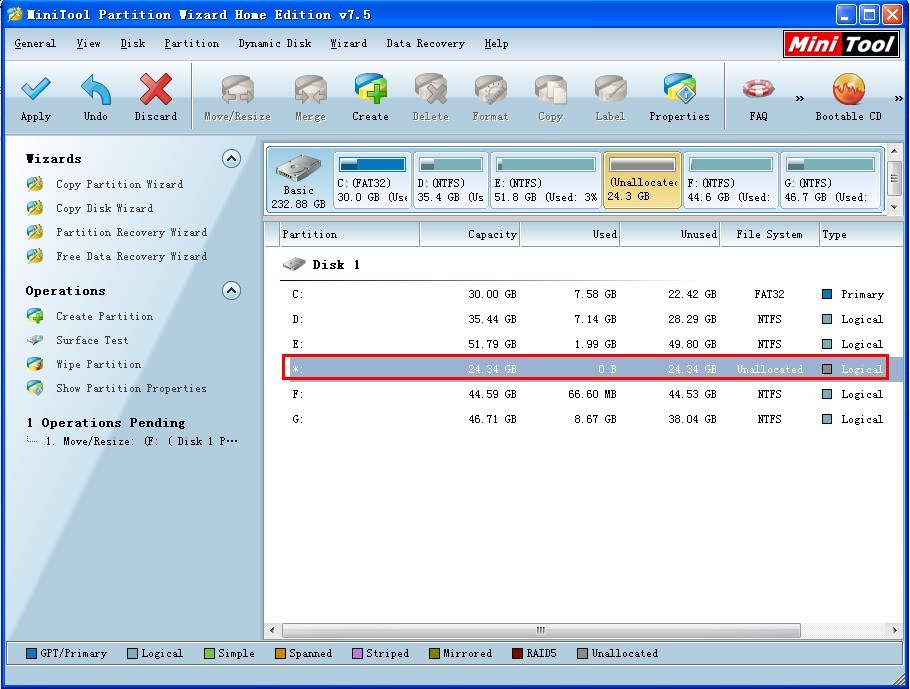Select Unallocated 24.3 GB block in disk map
The width and height of the screenshot is (910, 689).
coord(642,179)
